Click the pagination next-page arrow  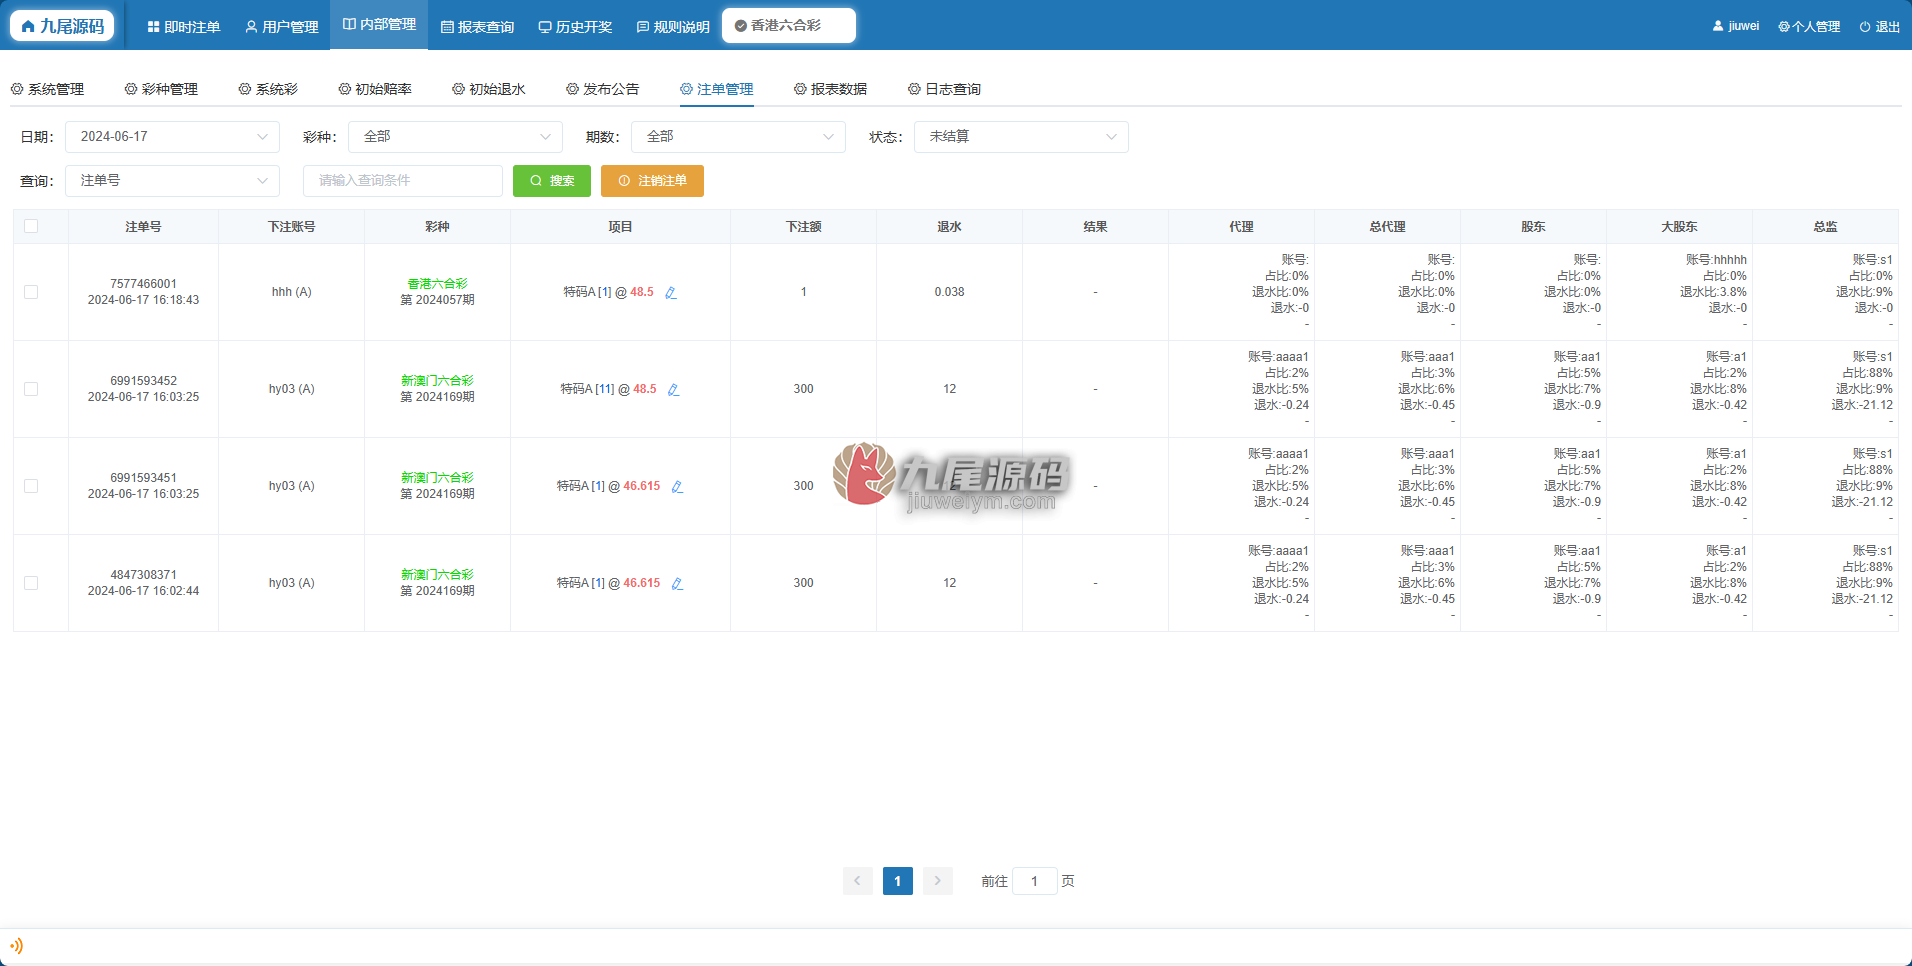coord(937,881)
